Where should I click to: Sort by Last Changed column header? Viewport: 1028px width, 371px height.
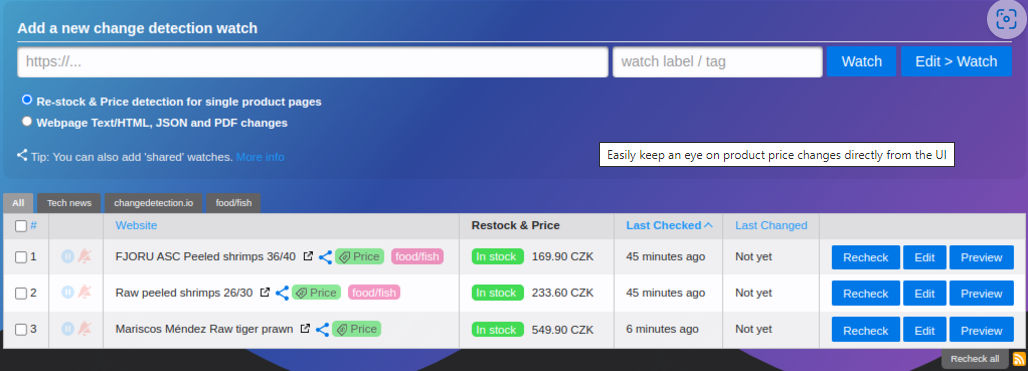[771, 225]
